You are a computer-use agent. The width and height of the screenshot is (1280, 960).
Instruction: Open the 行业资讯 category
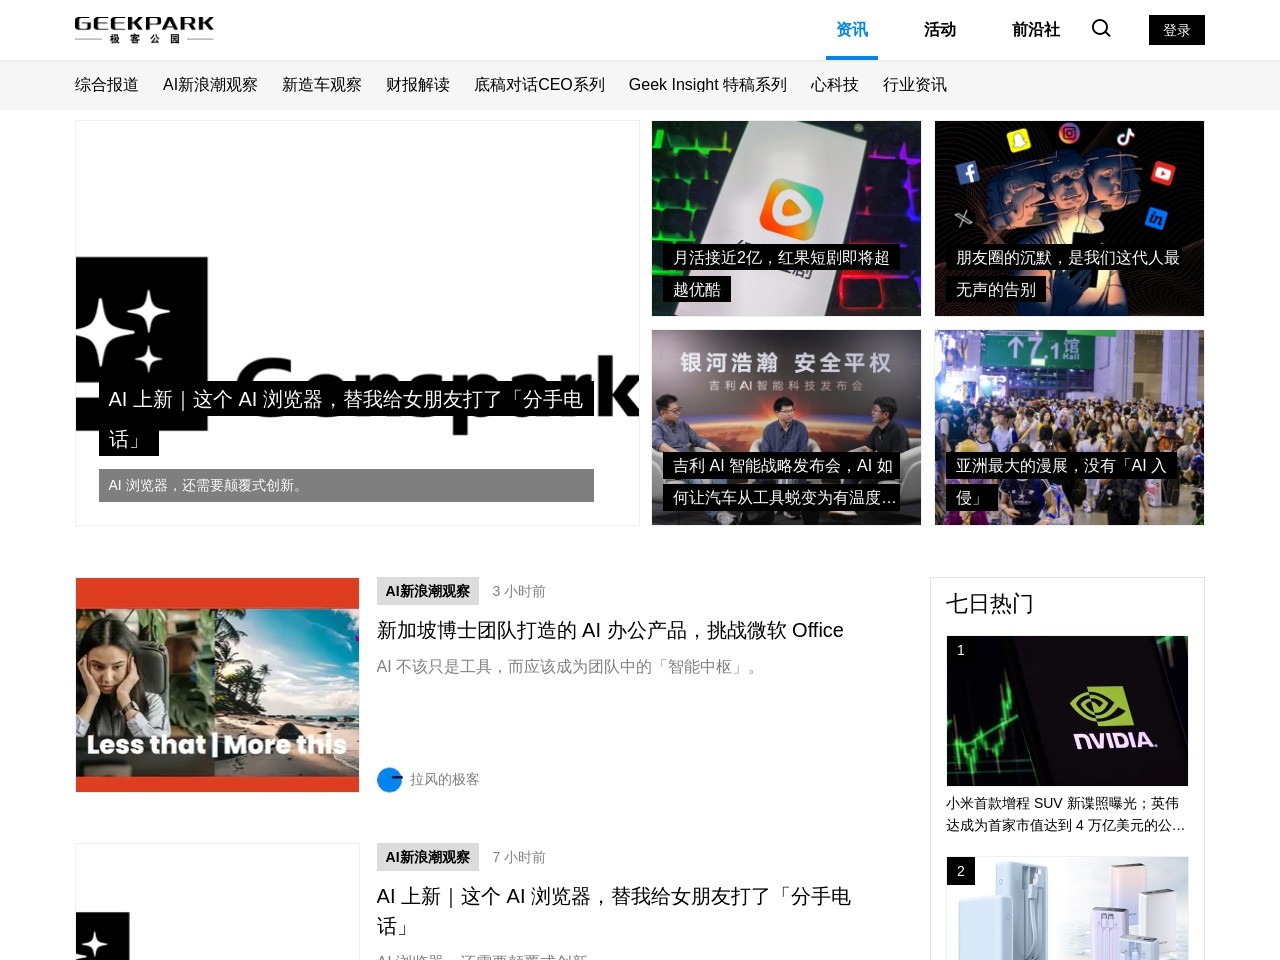pyautogui.click(x=913, y=85)
